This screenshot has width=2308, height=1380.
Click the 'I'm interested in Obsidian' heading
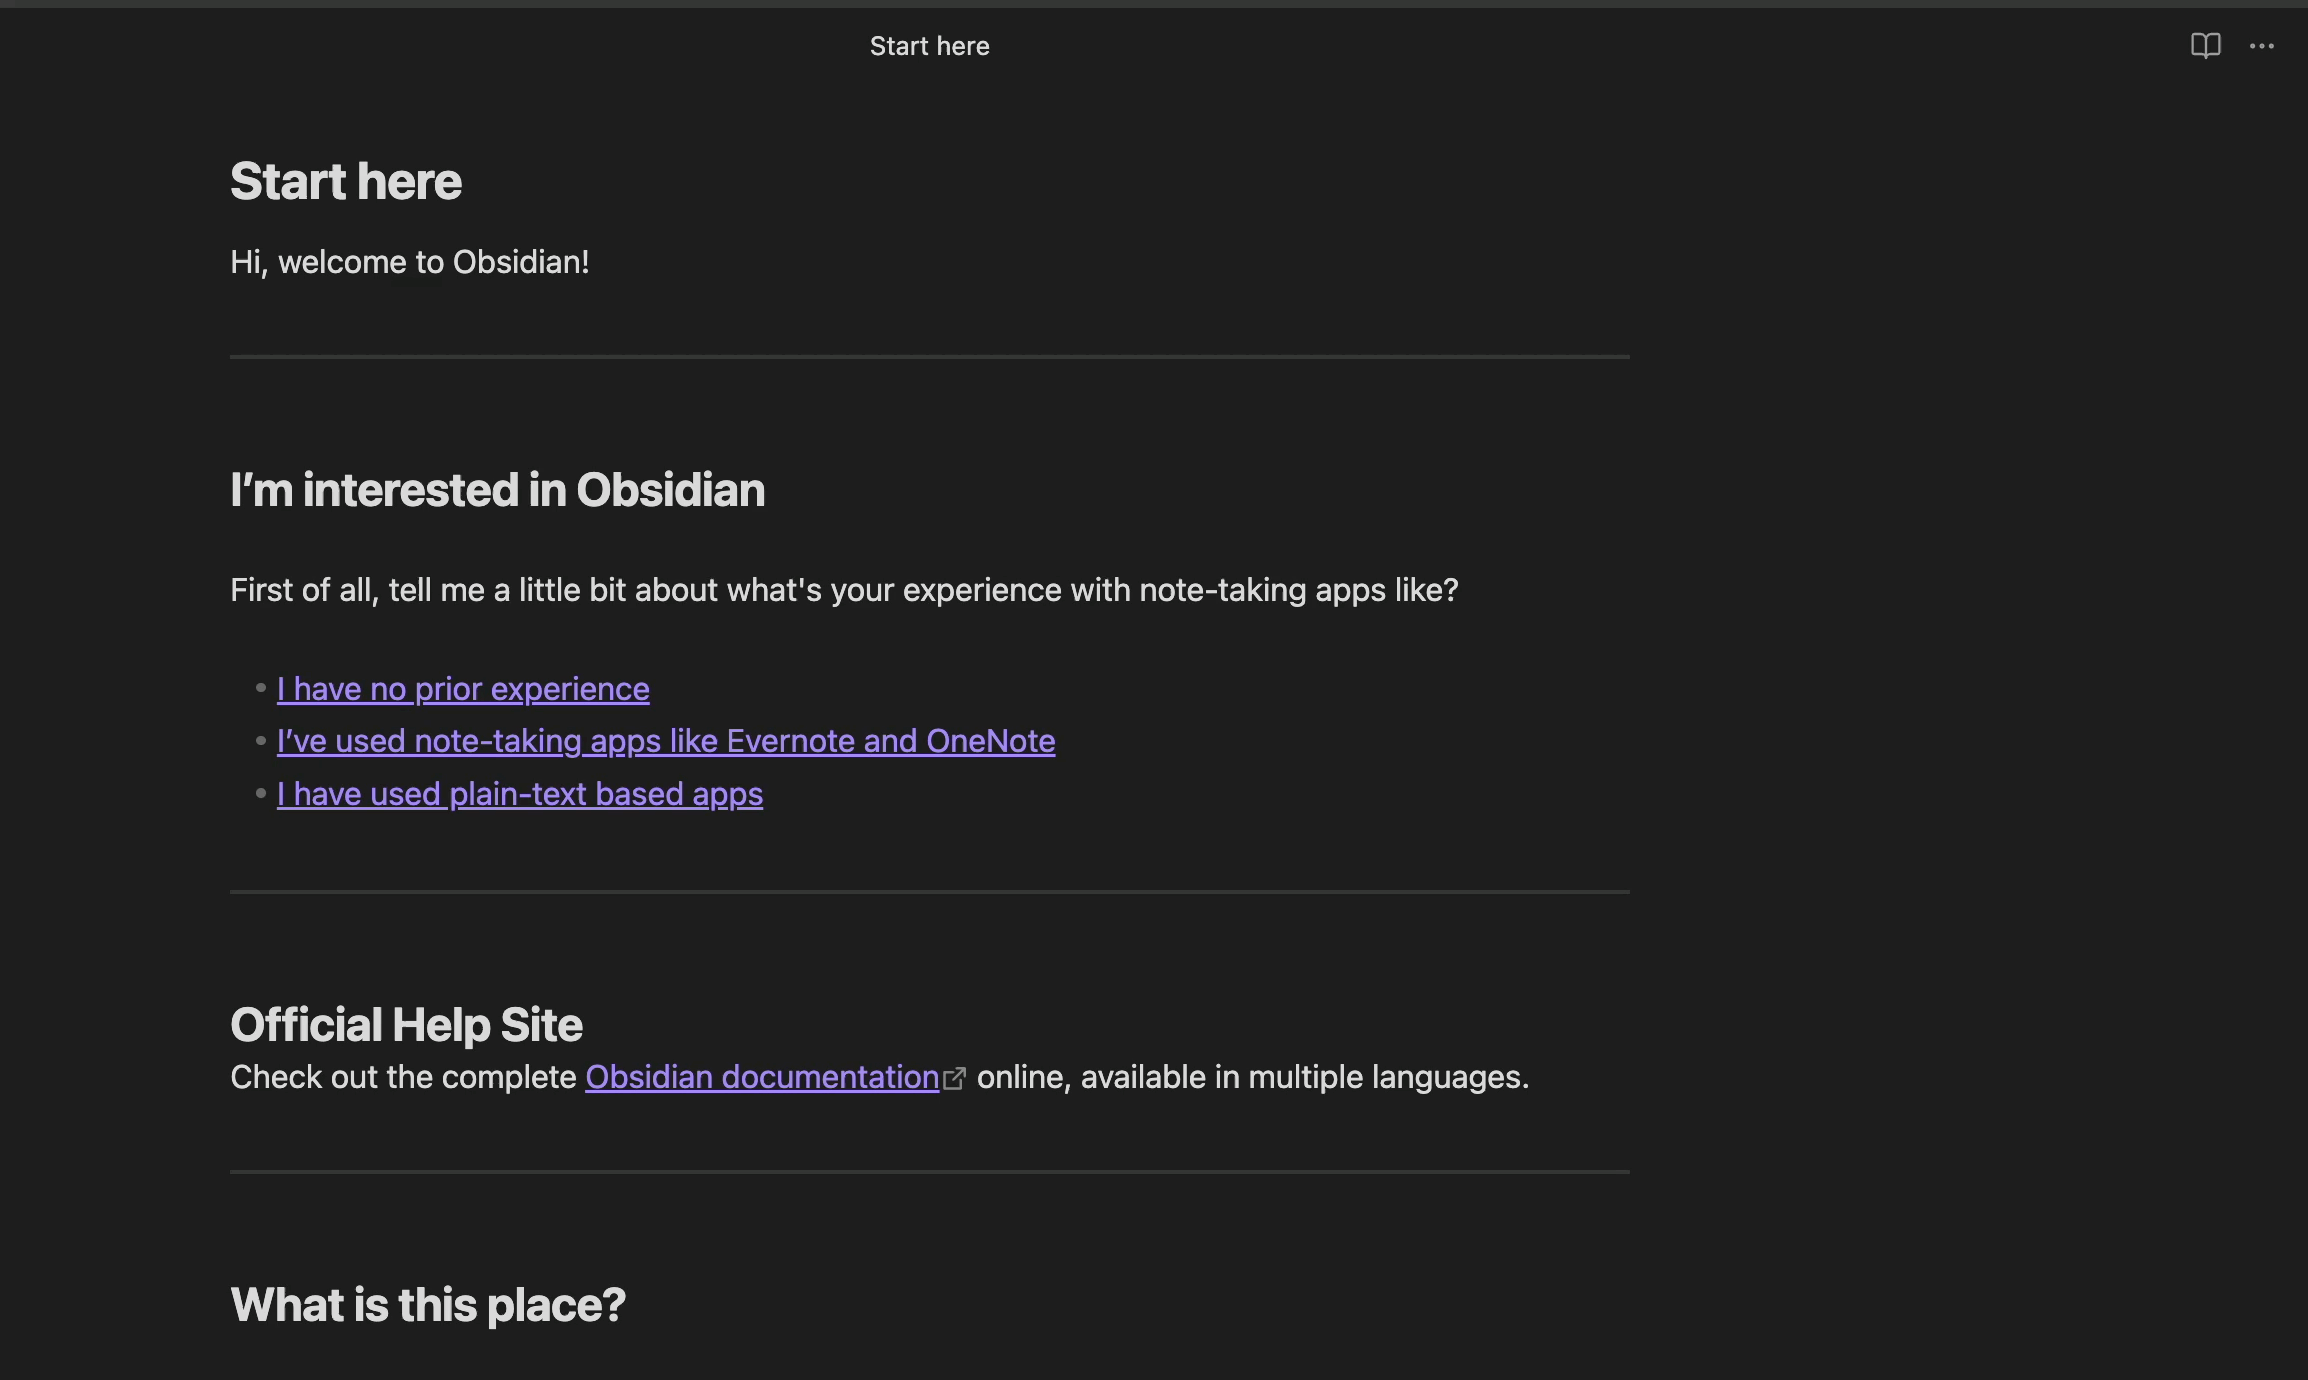coord(498,490)
